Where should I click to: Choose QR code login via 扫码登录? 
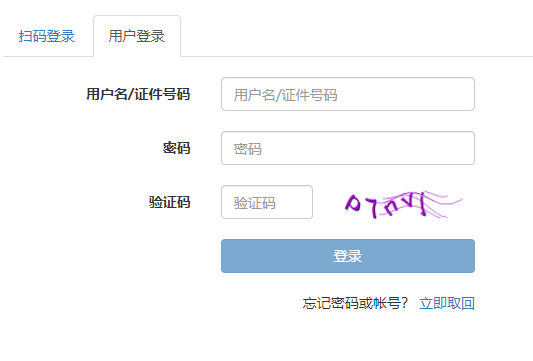pos(47,36)
